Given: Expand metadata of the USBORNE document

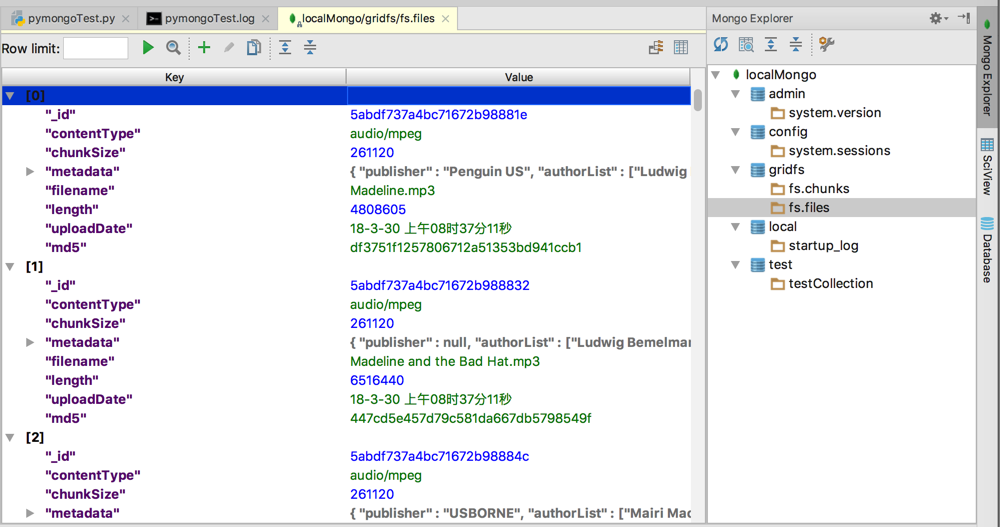Looking at the screenshot, I should 30,514.
